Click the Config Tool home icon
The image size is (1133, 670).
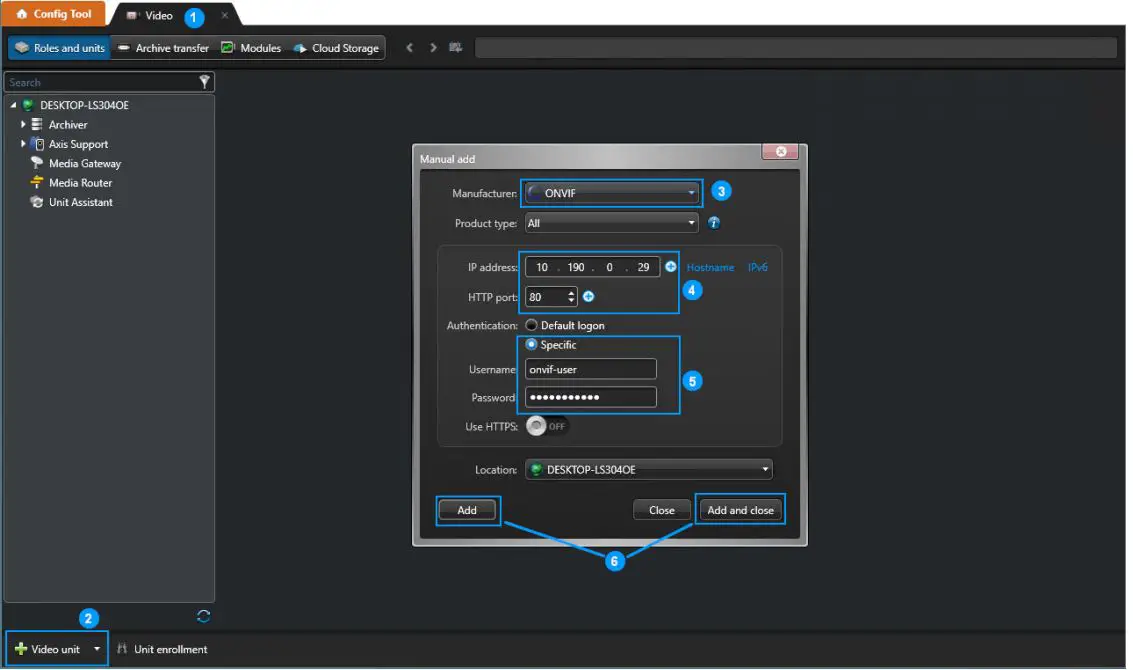coord(21,14)
